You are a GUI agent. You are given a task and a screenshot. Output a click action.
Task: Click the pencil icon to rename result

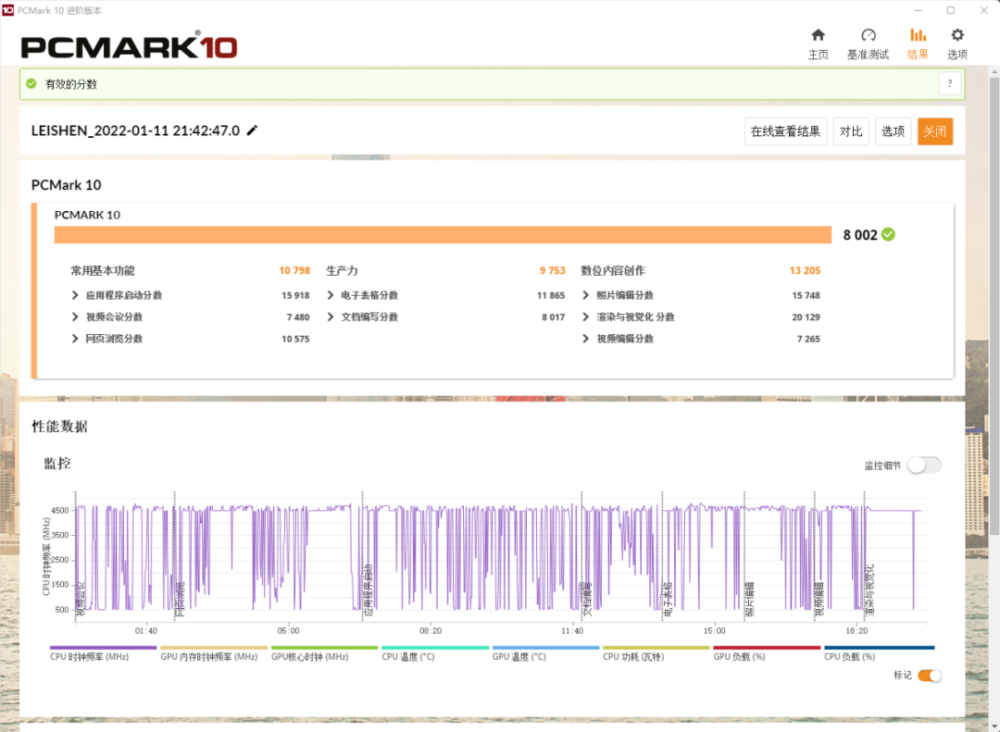coord(253,130)
